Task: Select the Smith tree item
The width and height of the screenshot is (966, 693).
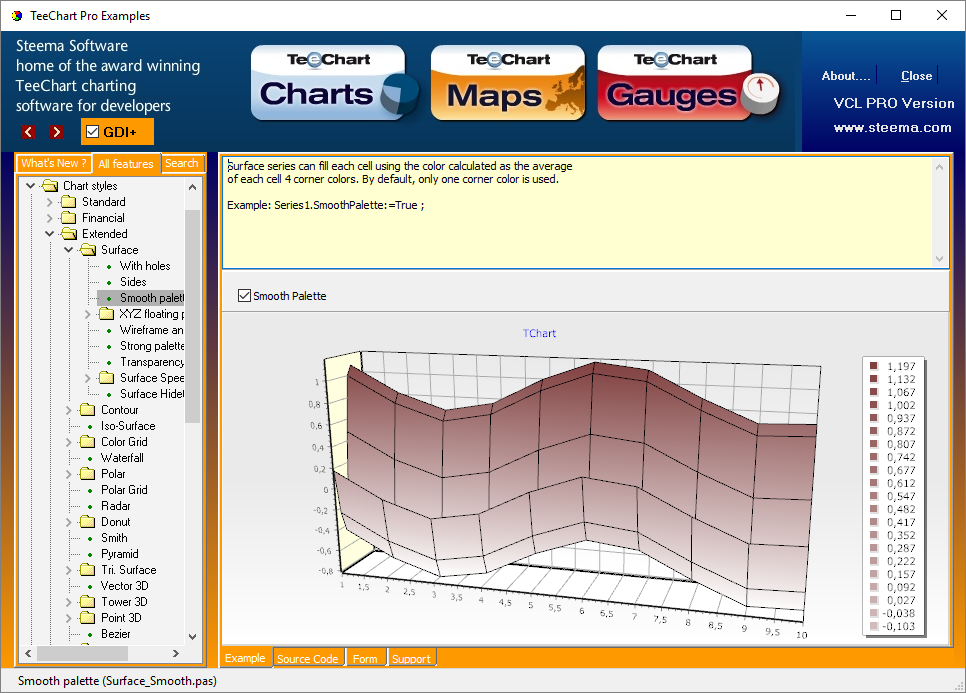Action: tap(114, 538)
